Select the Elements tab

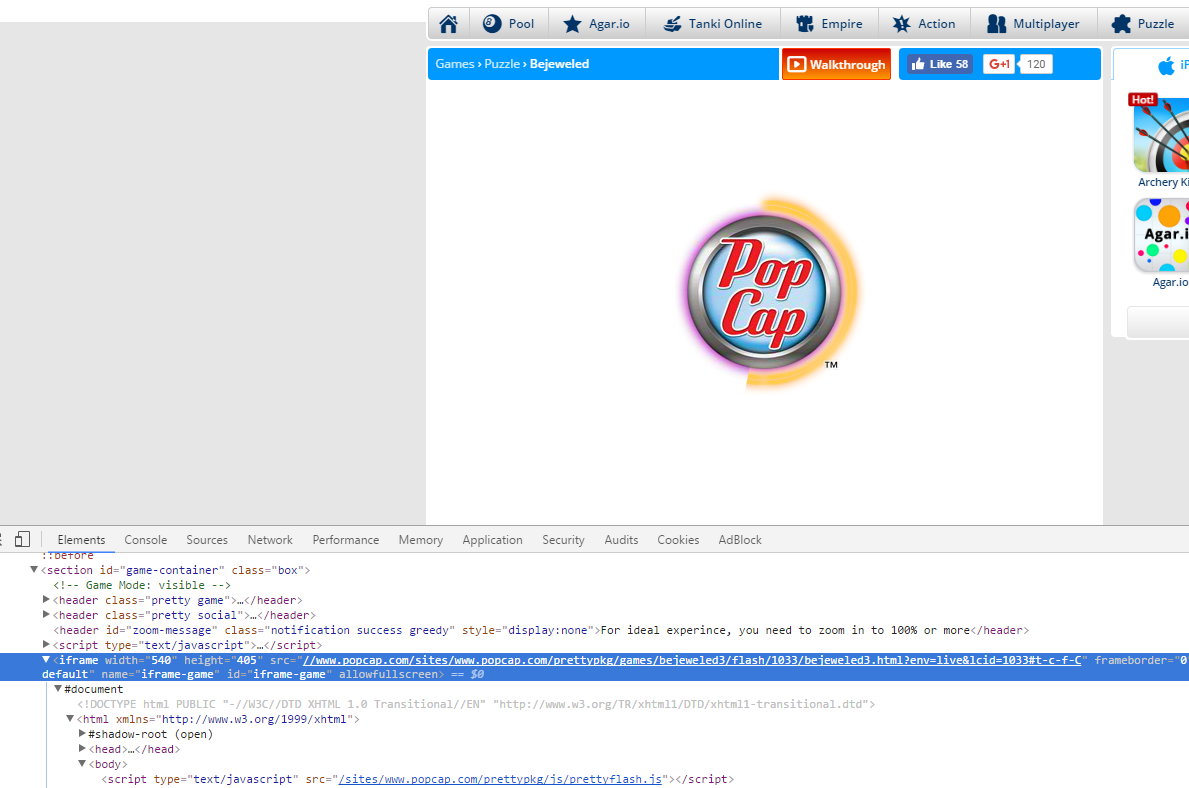(x=81, y=540)
